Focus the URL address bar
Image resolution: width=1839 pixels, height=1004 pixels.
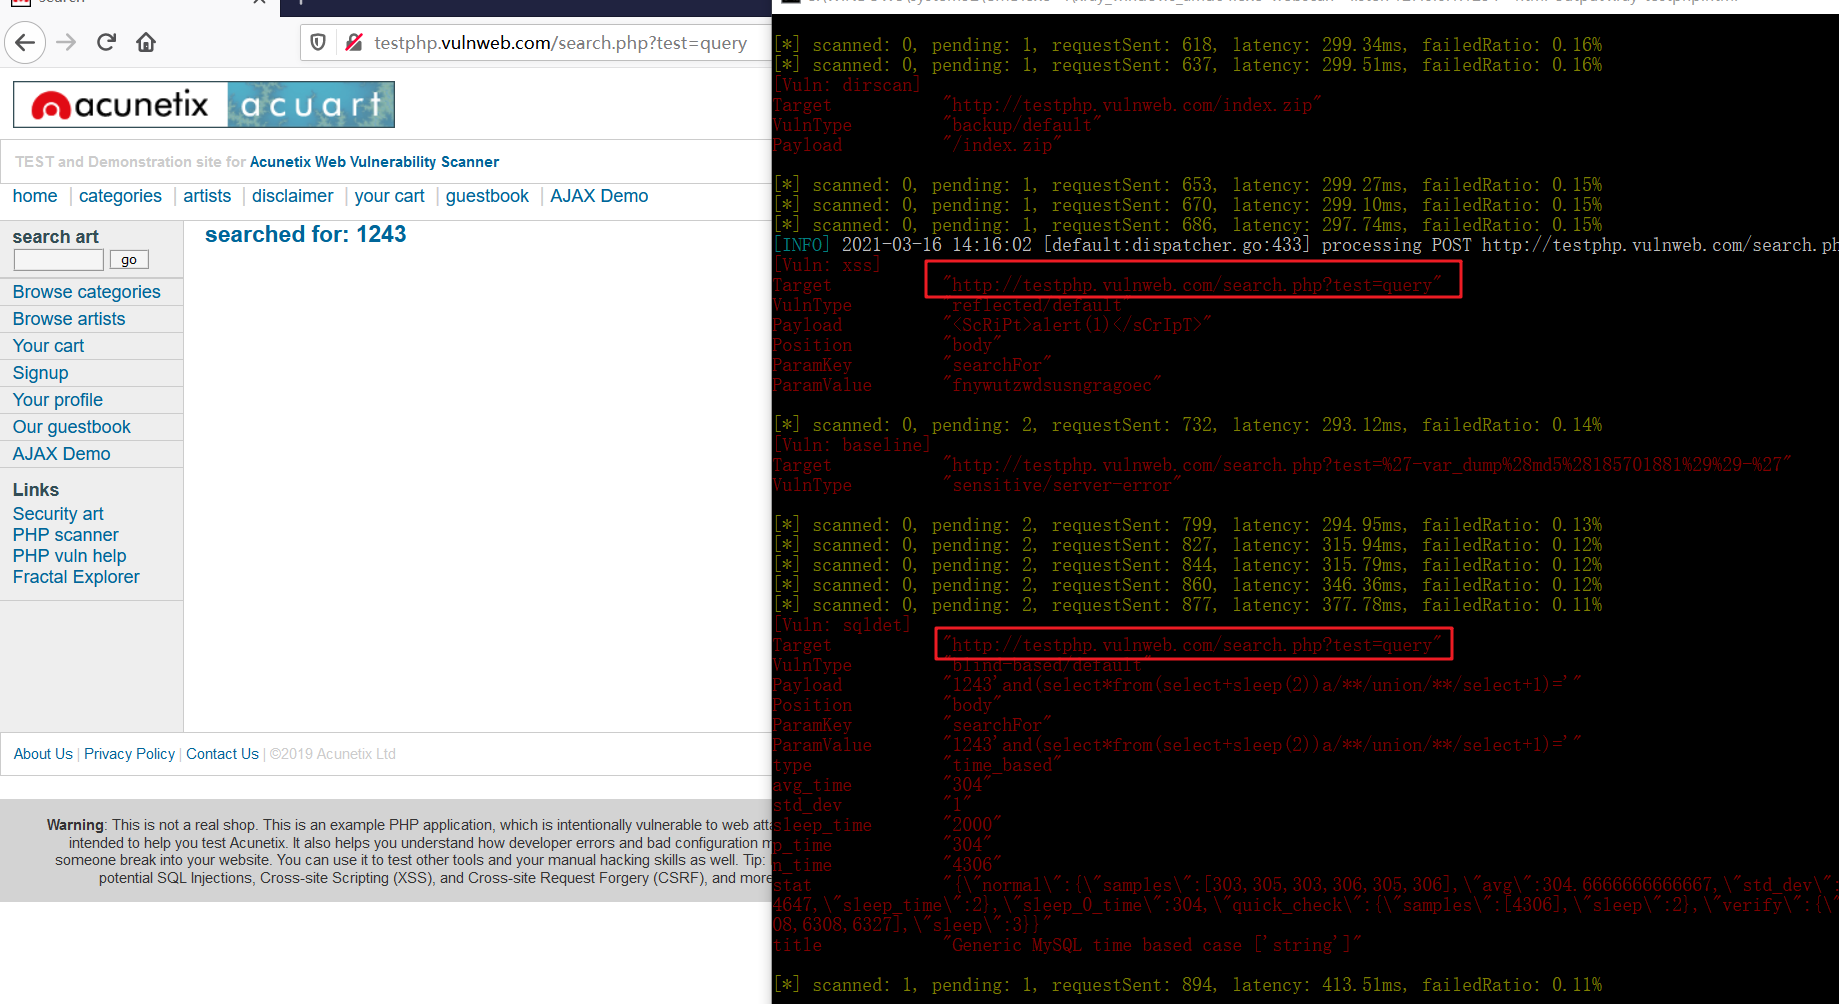(560, 43)
